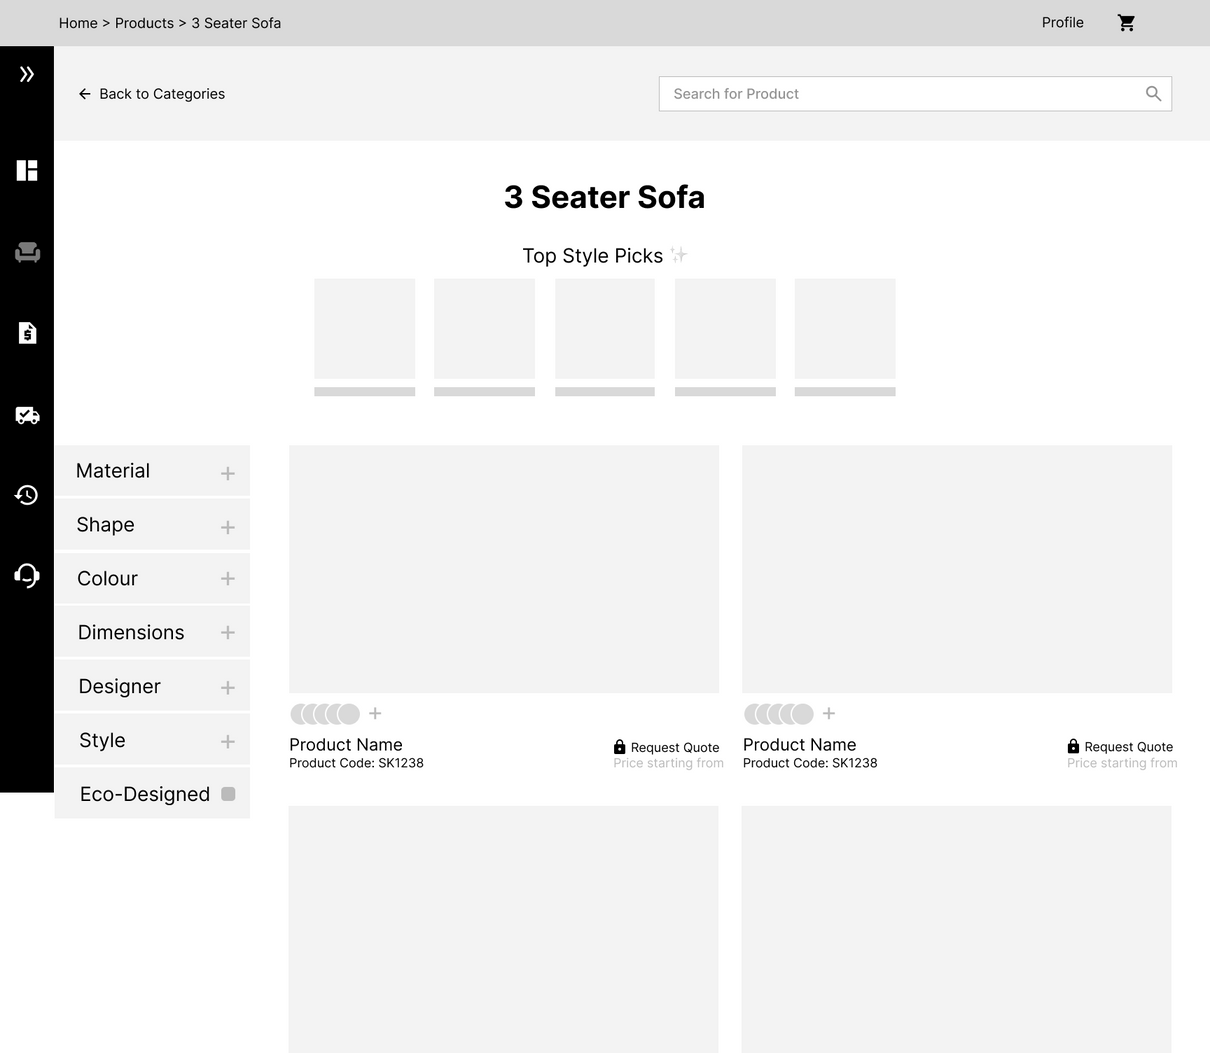This screenshot has width=1210, height=1053.
Task: Expand the Style filter
Action: (228, 741)
